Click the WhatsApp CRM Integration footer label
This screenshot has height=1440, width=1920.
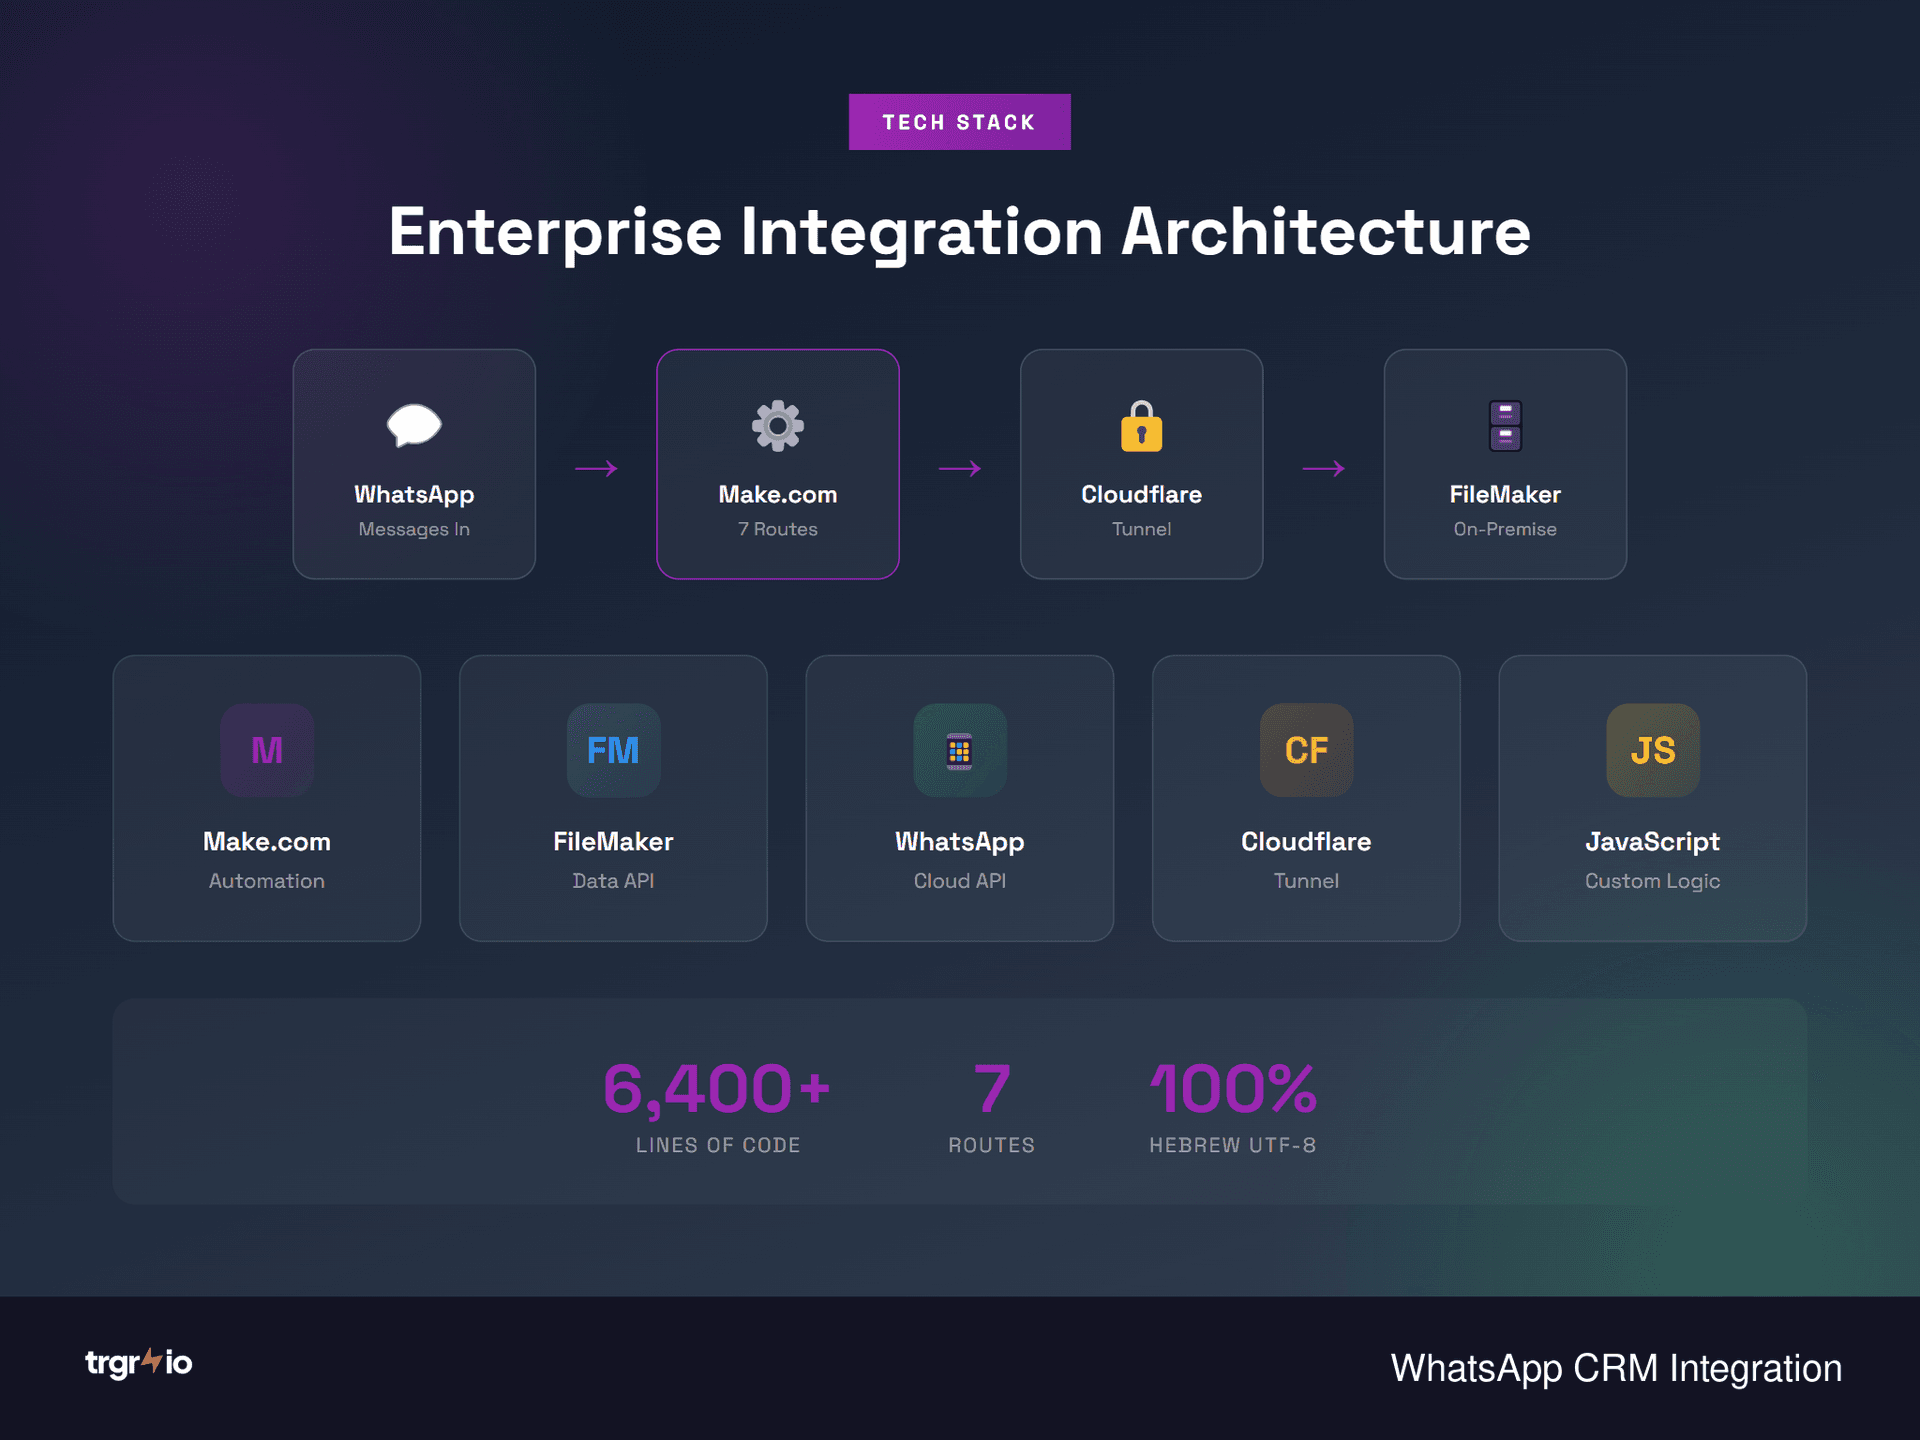click(x=1616, y=1368)
